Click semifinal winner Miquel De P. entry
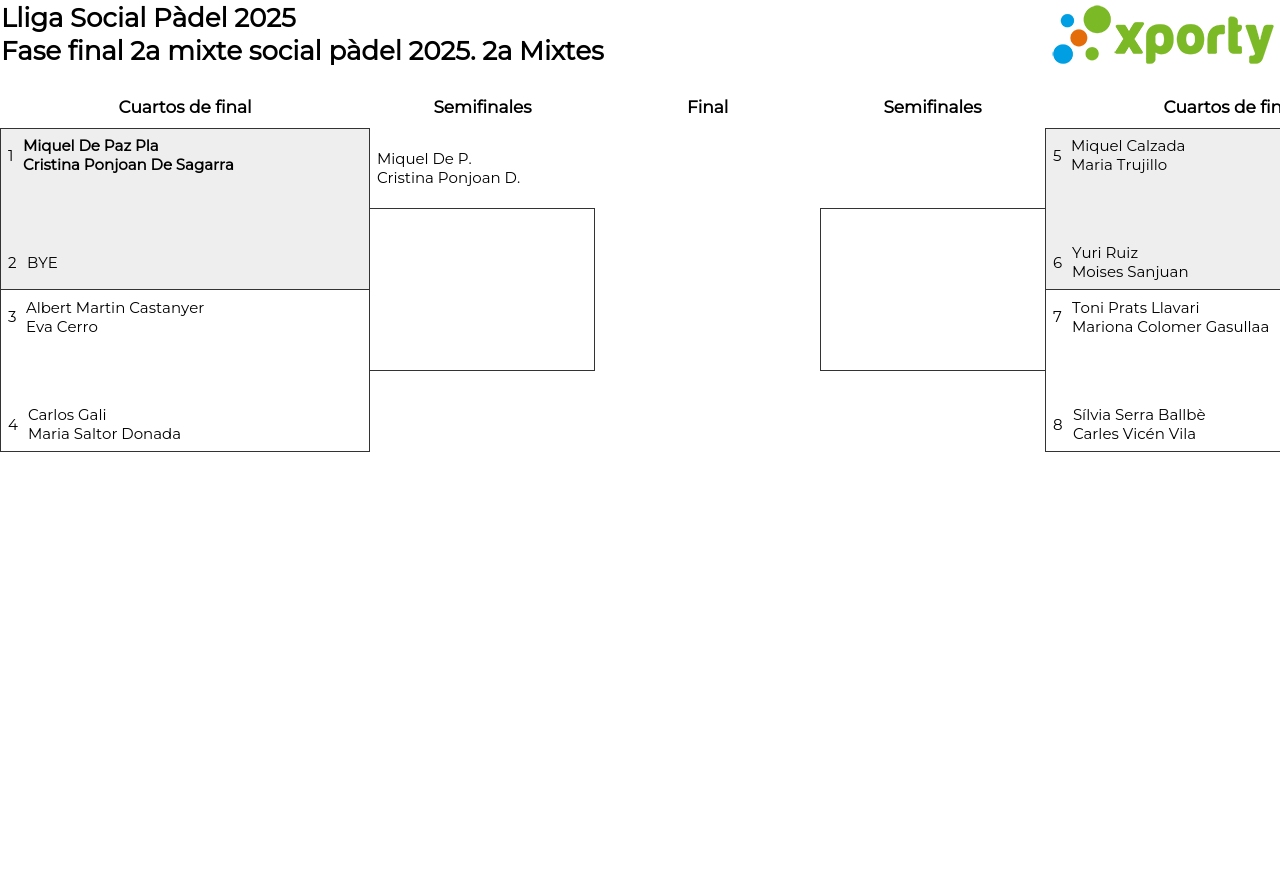This screenshot has width=1280, height=895. (448, 168)
